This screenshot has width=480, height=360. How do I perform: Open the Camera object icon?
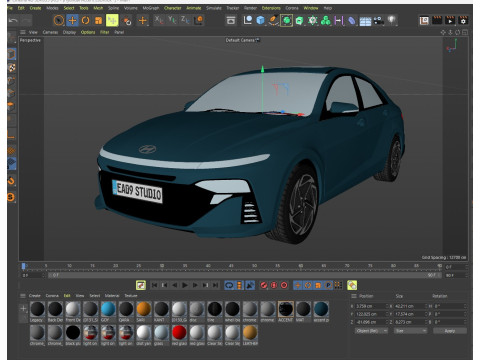pyautogui.click(x=378, y=21)
